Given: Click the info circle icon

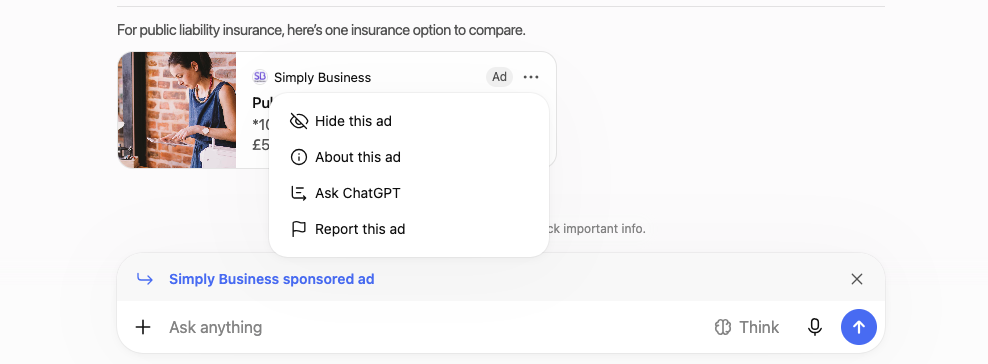Looking at the screenshot, I should pos(299,157).
